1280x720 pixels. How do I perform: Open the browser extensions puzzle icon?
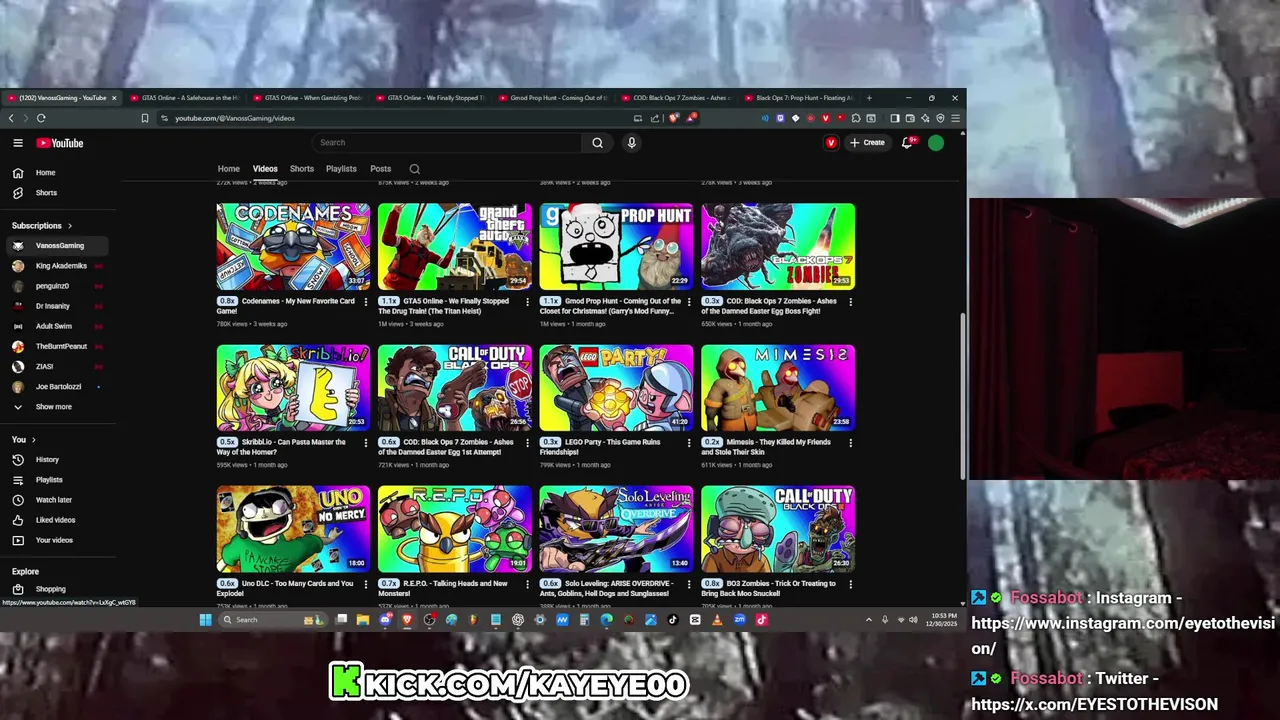tap(855, 118)
